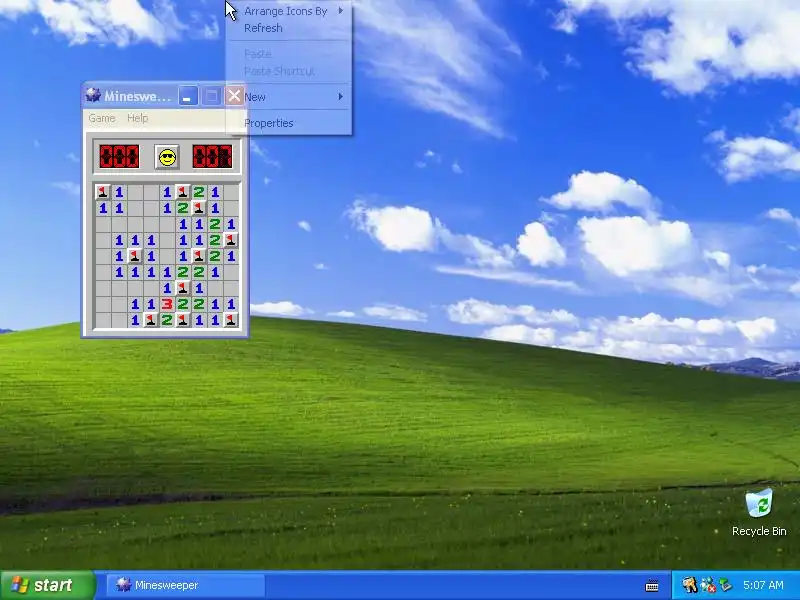This screenshot has height=600, width=800.
Task: Click the only flag in the second minefield row
Action: [x=199, y=208]
